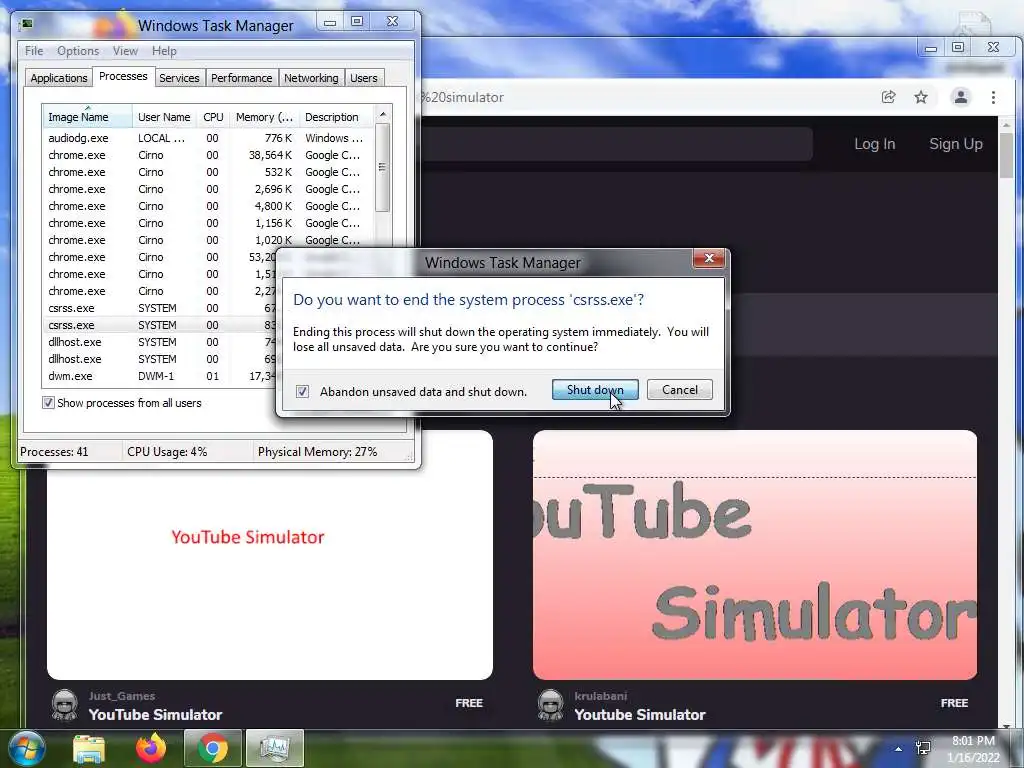The image size is (1024, 768).
Task: Select chrome.exe using 532 K memory
Action: point(208,172)
